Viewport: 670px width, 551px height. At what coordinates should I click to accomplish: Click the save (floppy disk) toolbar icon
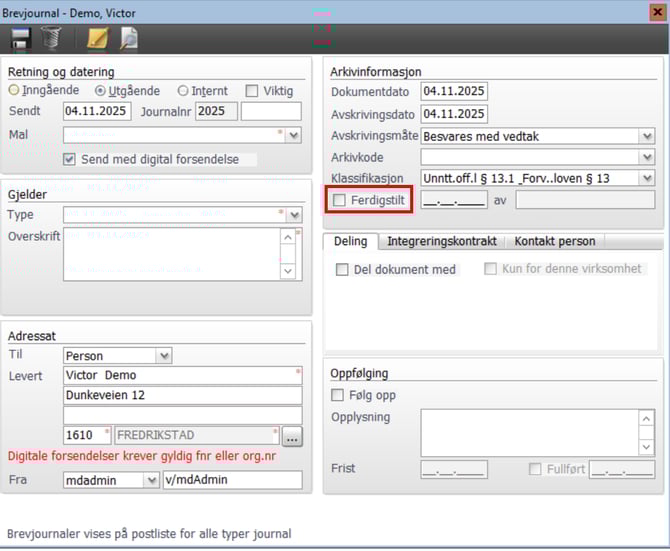[20, 39]
